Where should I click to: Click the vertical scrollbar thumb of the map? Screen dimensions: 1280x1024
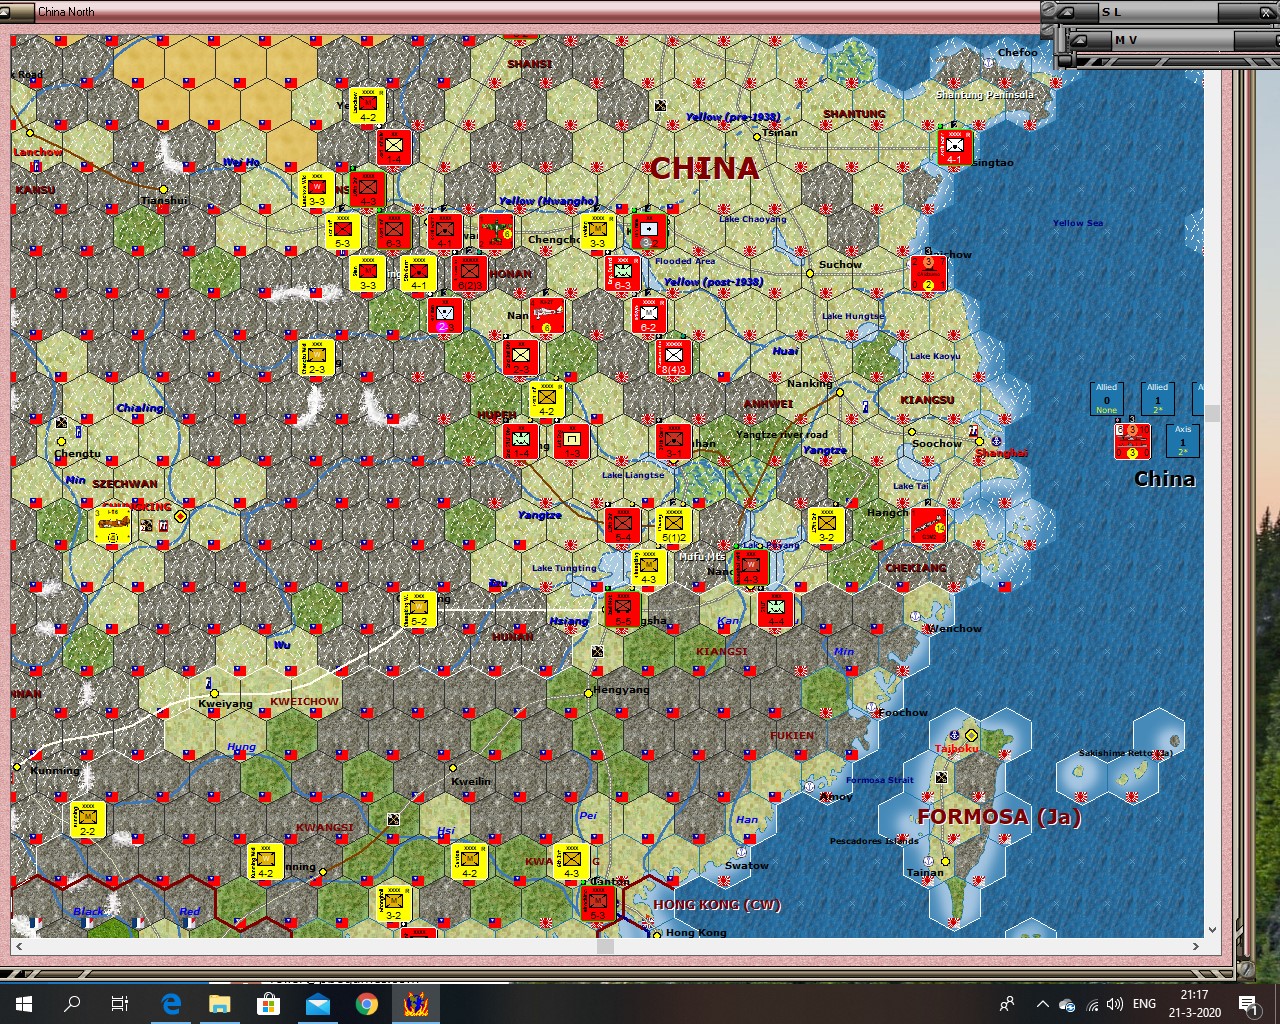[x=1213, y=413]
